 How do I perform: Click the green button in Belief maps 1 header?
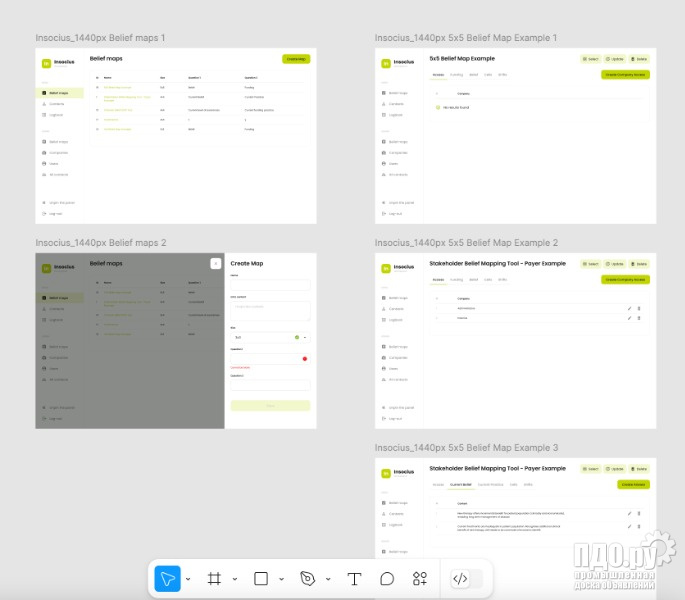coord(295,59)
